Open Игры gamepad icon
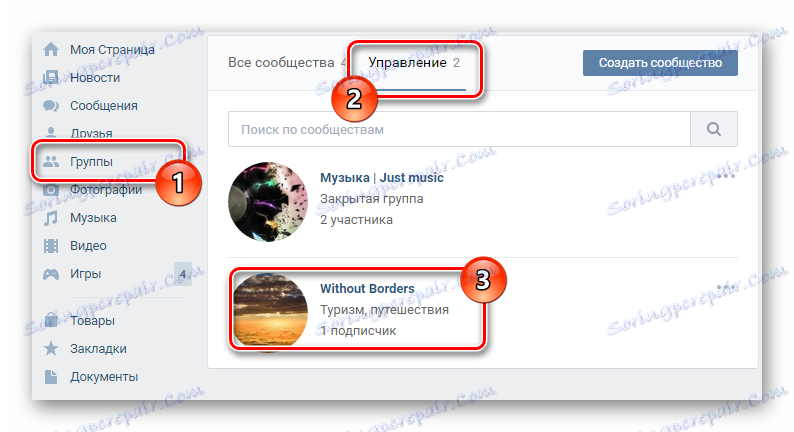This screenshot has width=794, height=432. [51, 274]
